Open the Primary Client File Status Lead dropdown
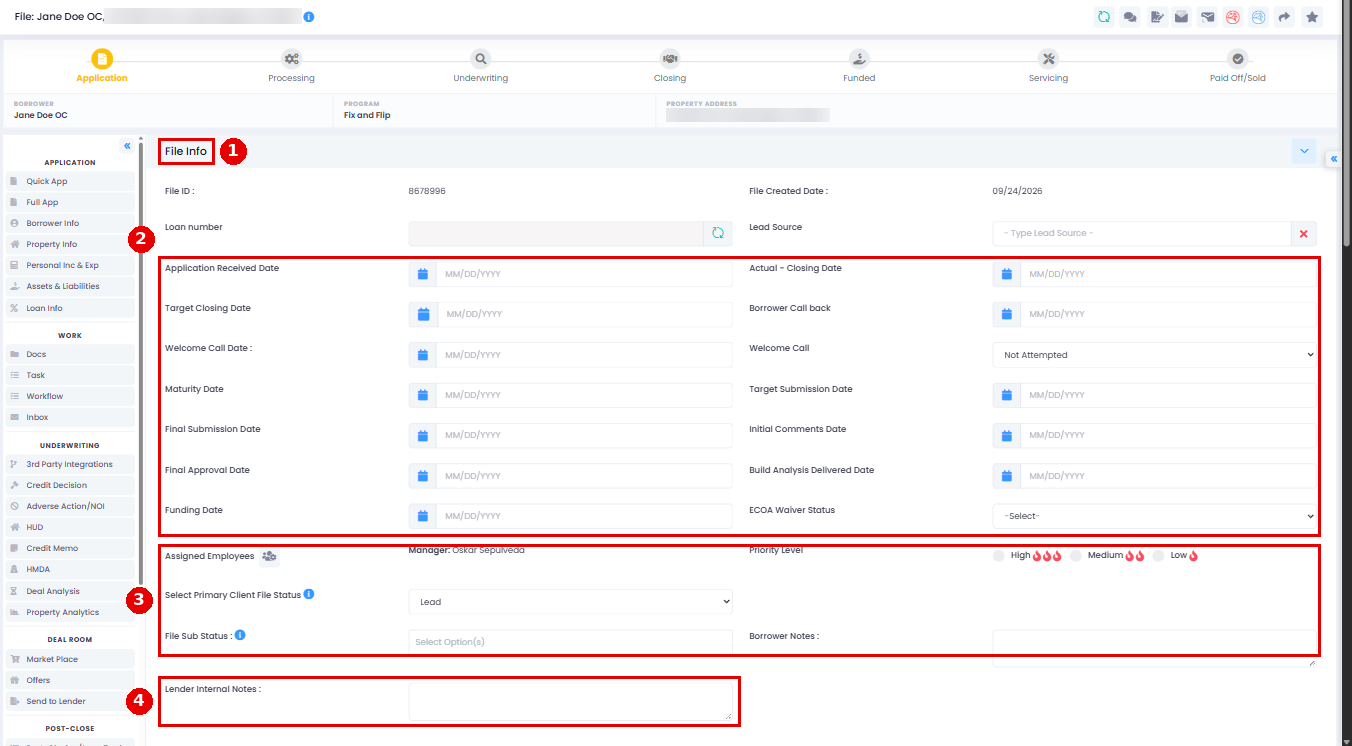This screenshot has height=746, width=1352. coord(570,602)
